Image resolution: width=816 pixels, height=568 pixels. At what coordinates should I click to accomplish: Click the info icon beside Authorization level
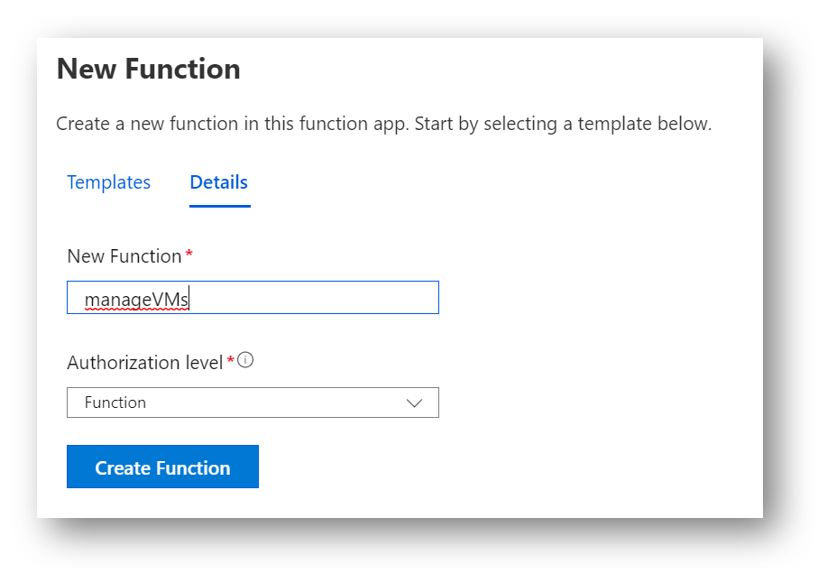click(x=245, y=360)
